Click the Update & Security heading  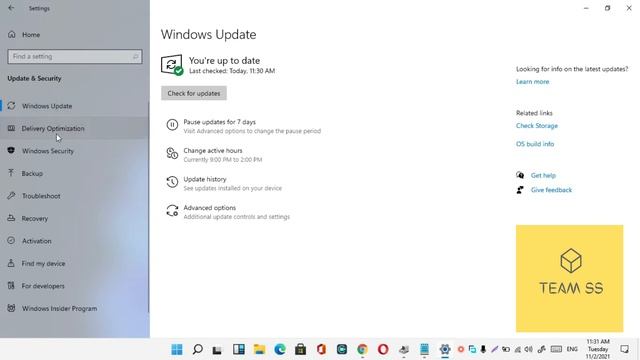tap(34, 78)
